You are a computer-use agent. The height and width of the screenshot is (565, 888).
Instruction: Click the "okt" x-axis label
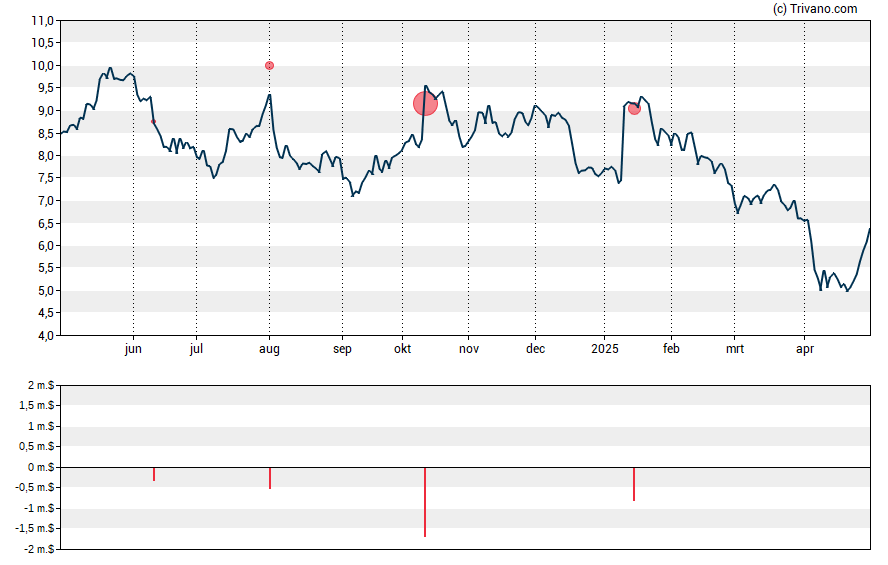(x=403, y=349)
